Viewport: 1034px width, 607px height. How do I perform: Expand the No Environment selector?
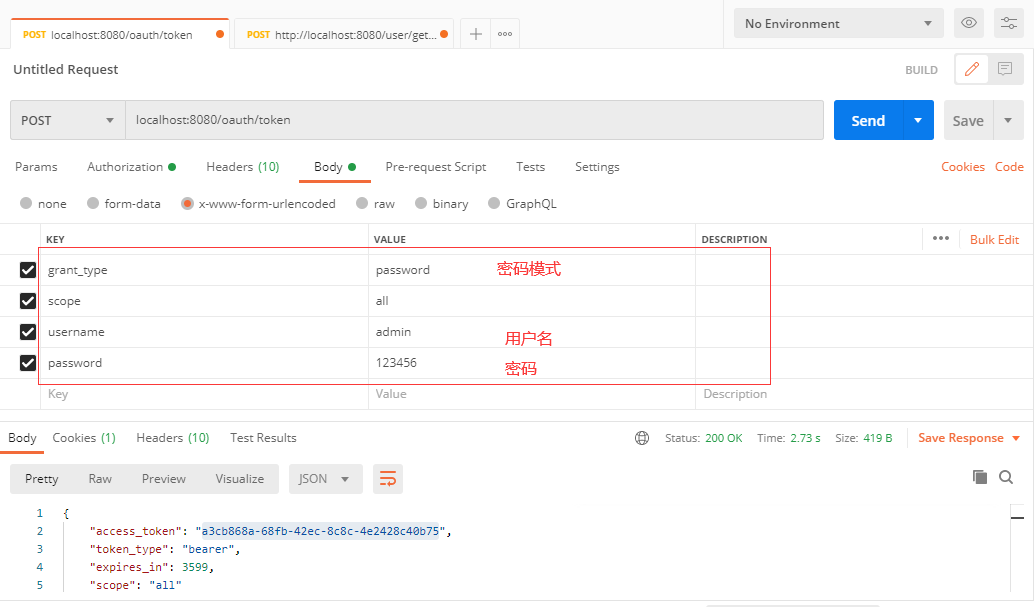pyautogui.click(x=839, y=23)
